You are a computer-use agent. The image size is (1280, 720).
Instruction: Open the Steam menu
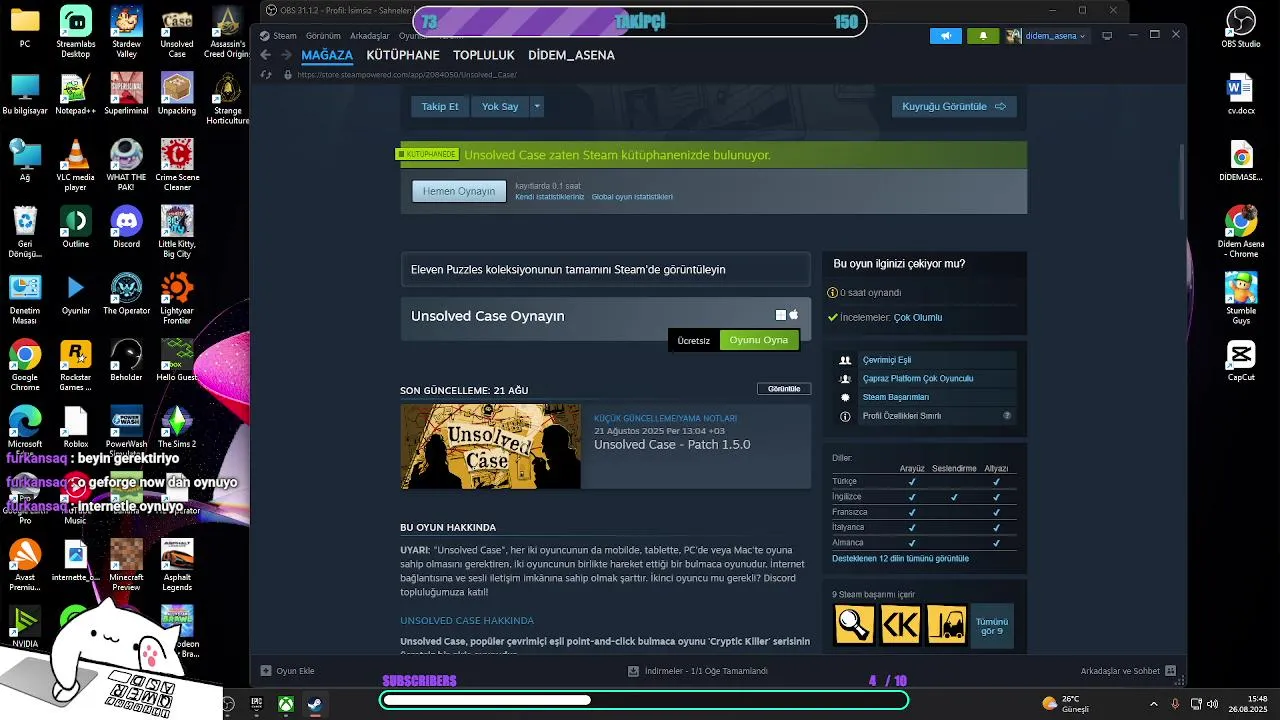pyautogui.click(x=285, y=36)
